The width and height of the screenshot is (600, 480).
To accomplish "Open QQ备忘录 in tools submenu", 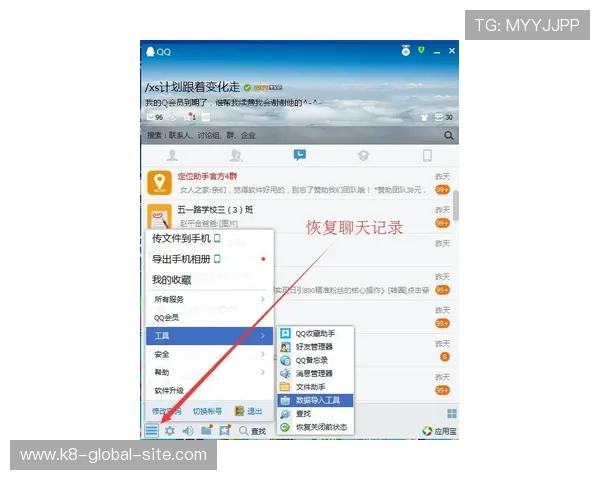I will click(315, 360).
